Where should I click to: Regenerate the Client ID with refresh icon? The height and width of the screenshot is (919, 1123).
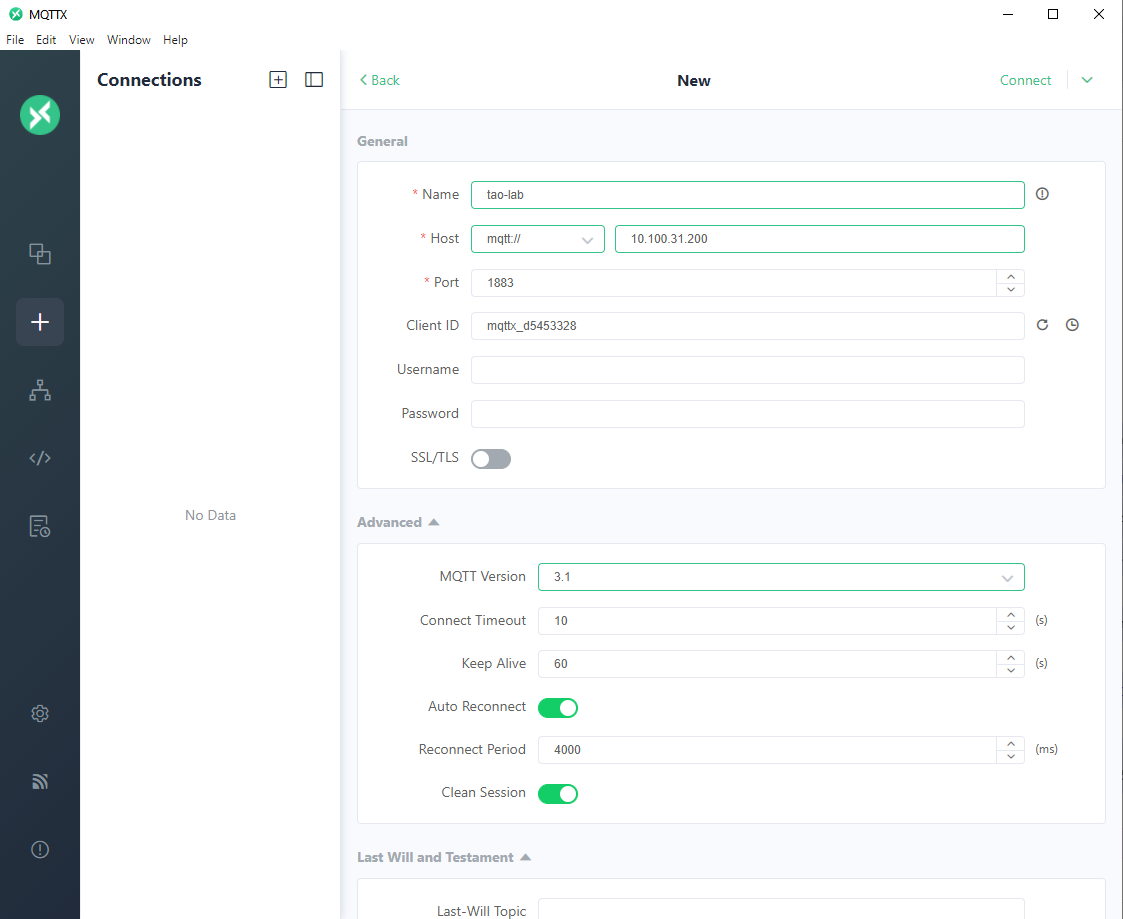pyautogui.click(x=1042, y=325)
